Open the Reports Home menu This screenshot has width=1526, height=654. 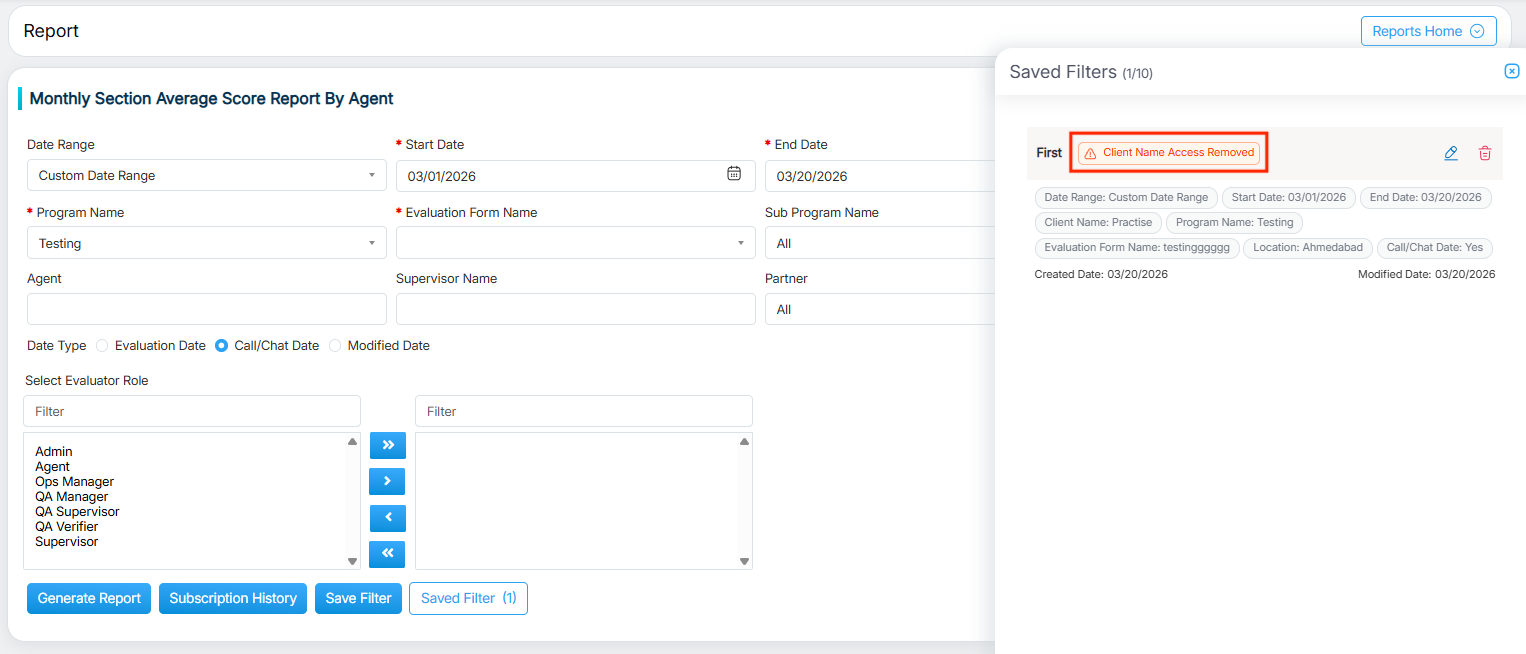click(x=1428, y=31)
